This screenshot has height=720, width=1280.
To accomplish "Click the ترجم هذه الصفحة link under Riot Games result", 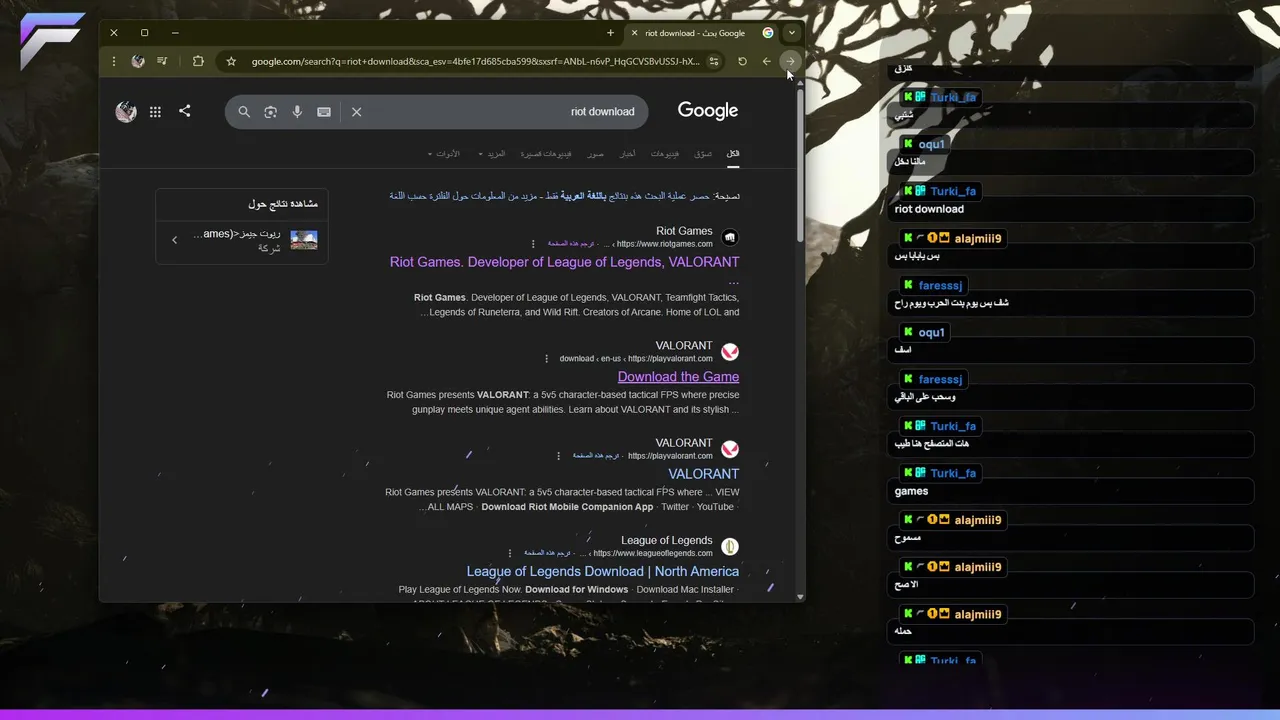I will tap(571, 244).
